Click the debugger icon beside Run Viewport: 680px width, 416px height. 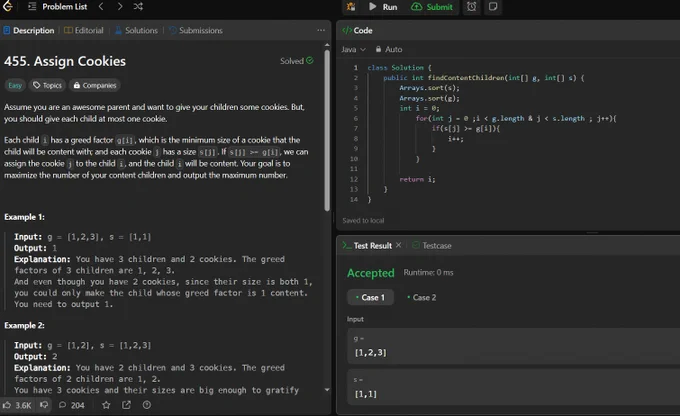pyautogui.click(x=351, y=7)
